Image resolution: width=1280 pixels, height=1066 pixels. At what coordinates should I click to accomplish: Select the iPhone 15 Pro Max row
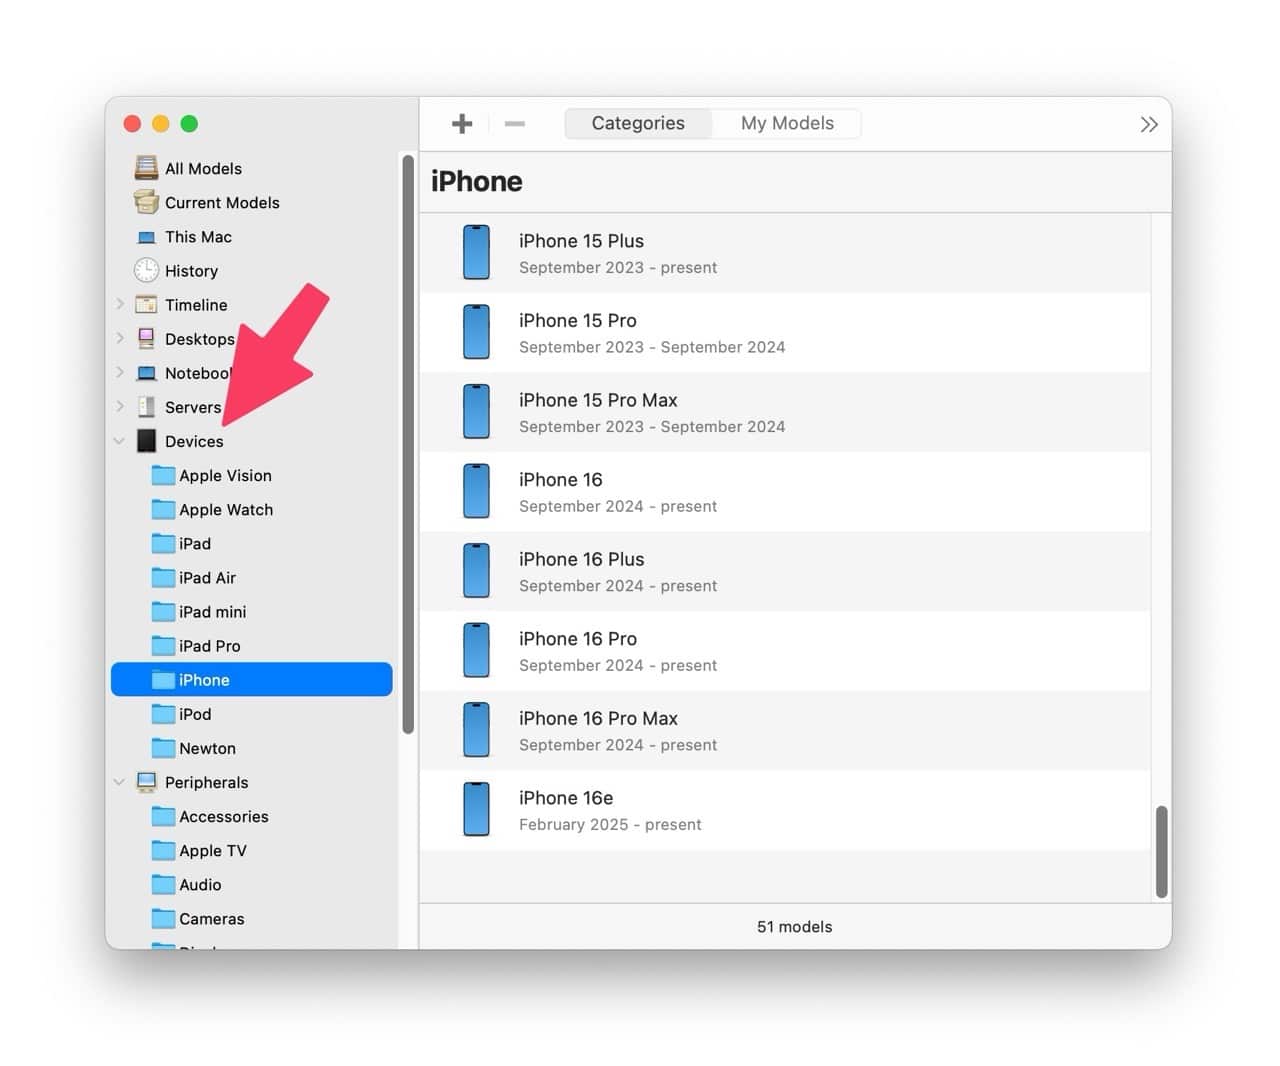pos(785,412)
